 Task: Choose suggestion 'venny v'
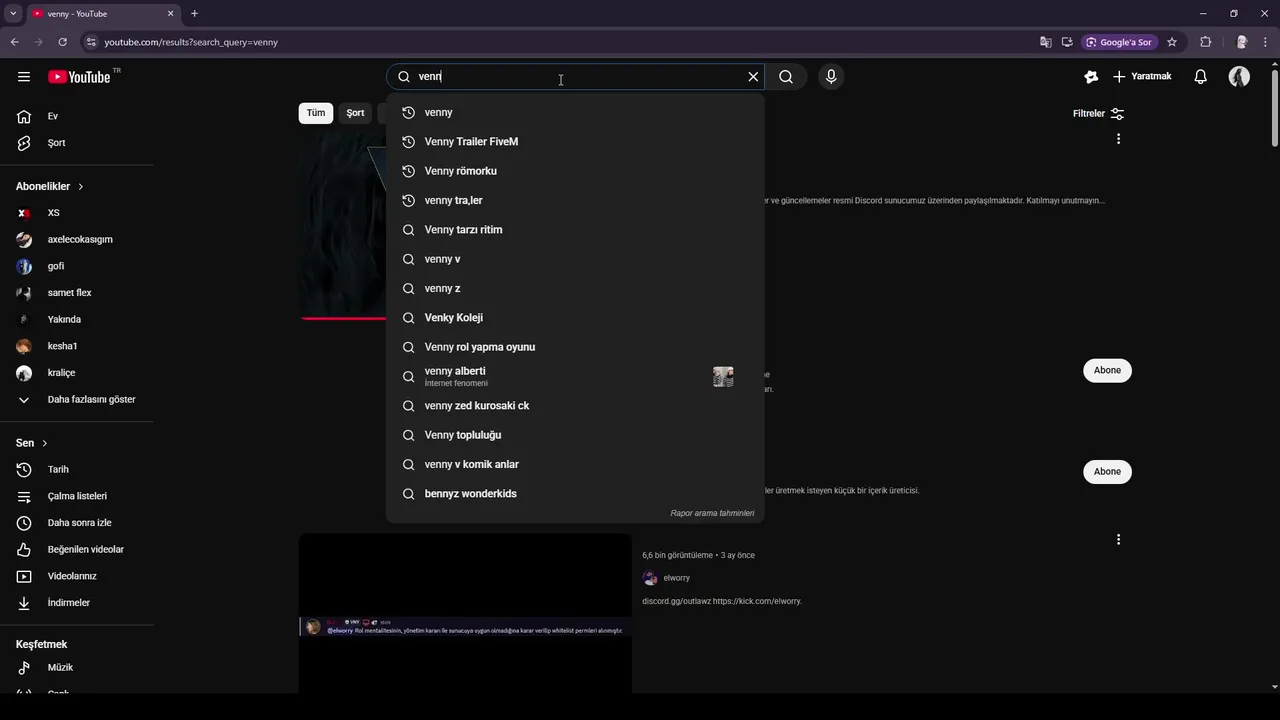click(x=575, y=259)
